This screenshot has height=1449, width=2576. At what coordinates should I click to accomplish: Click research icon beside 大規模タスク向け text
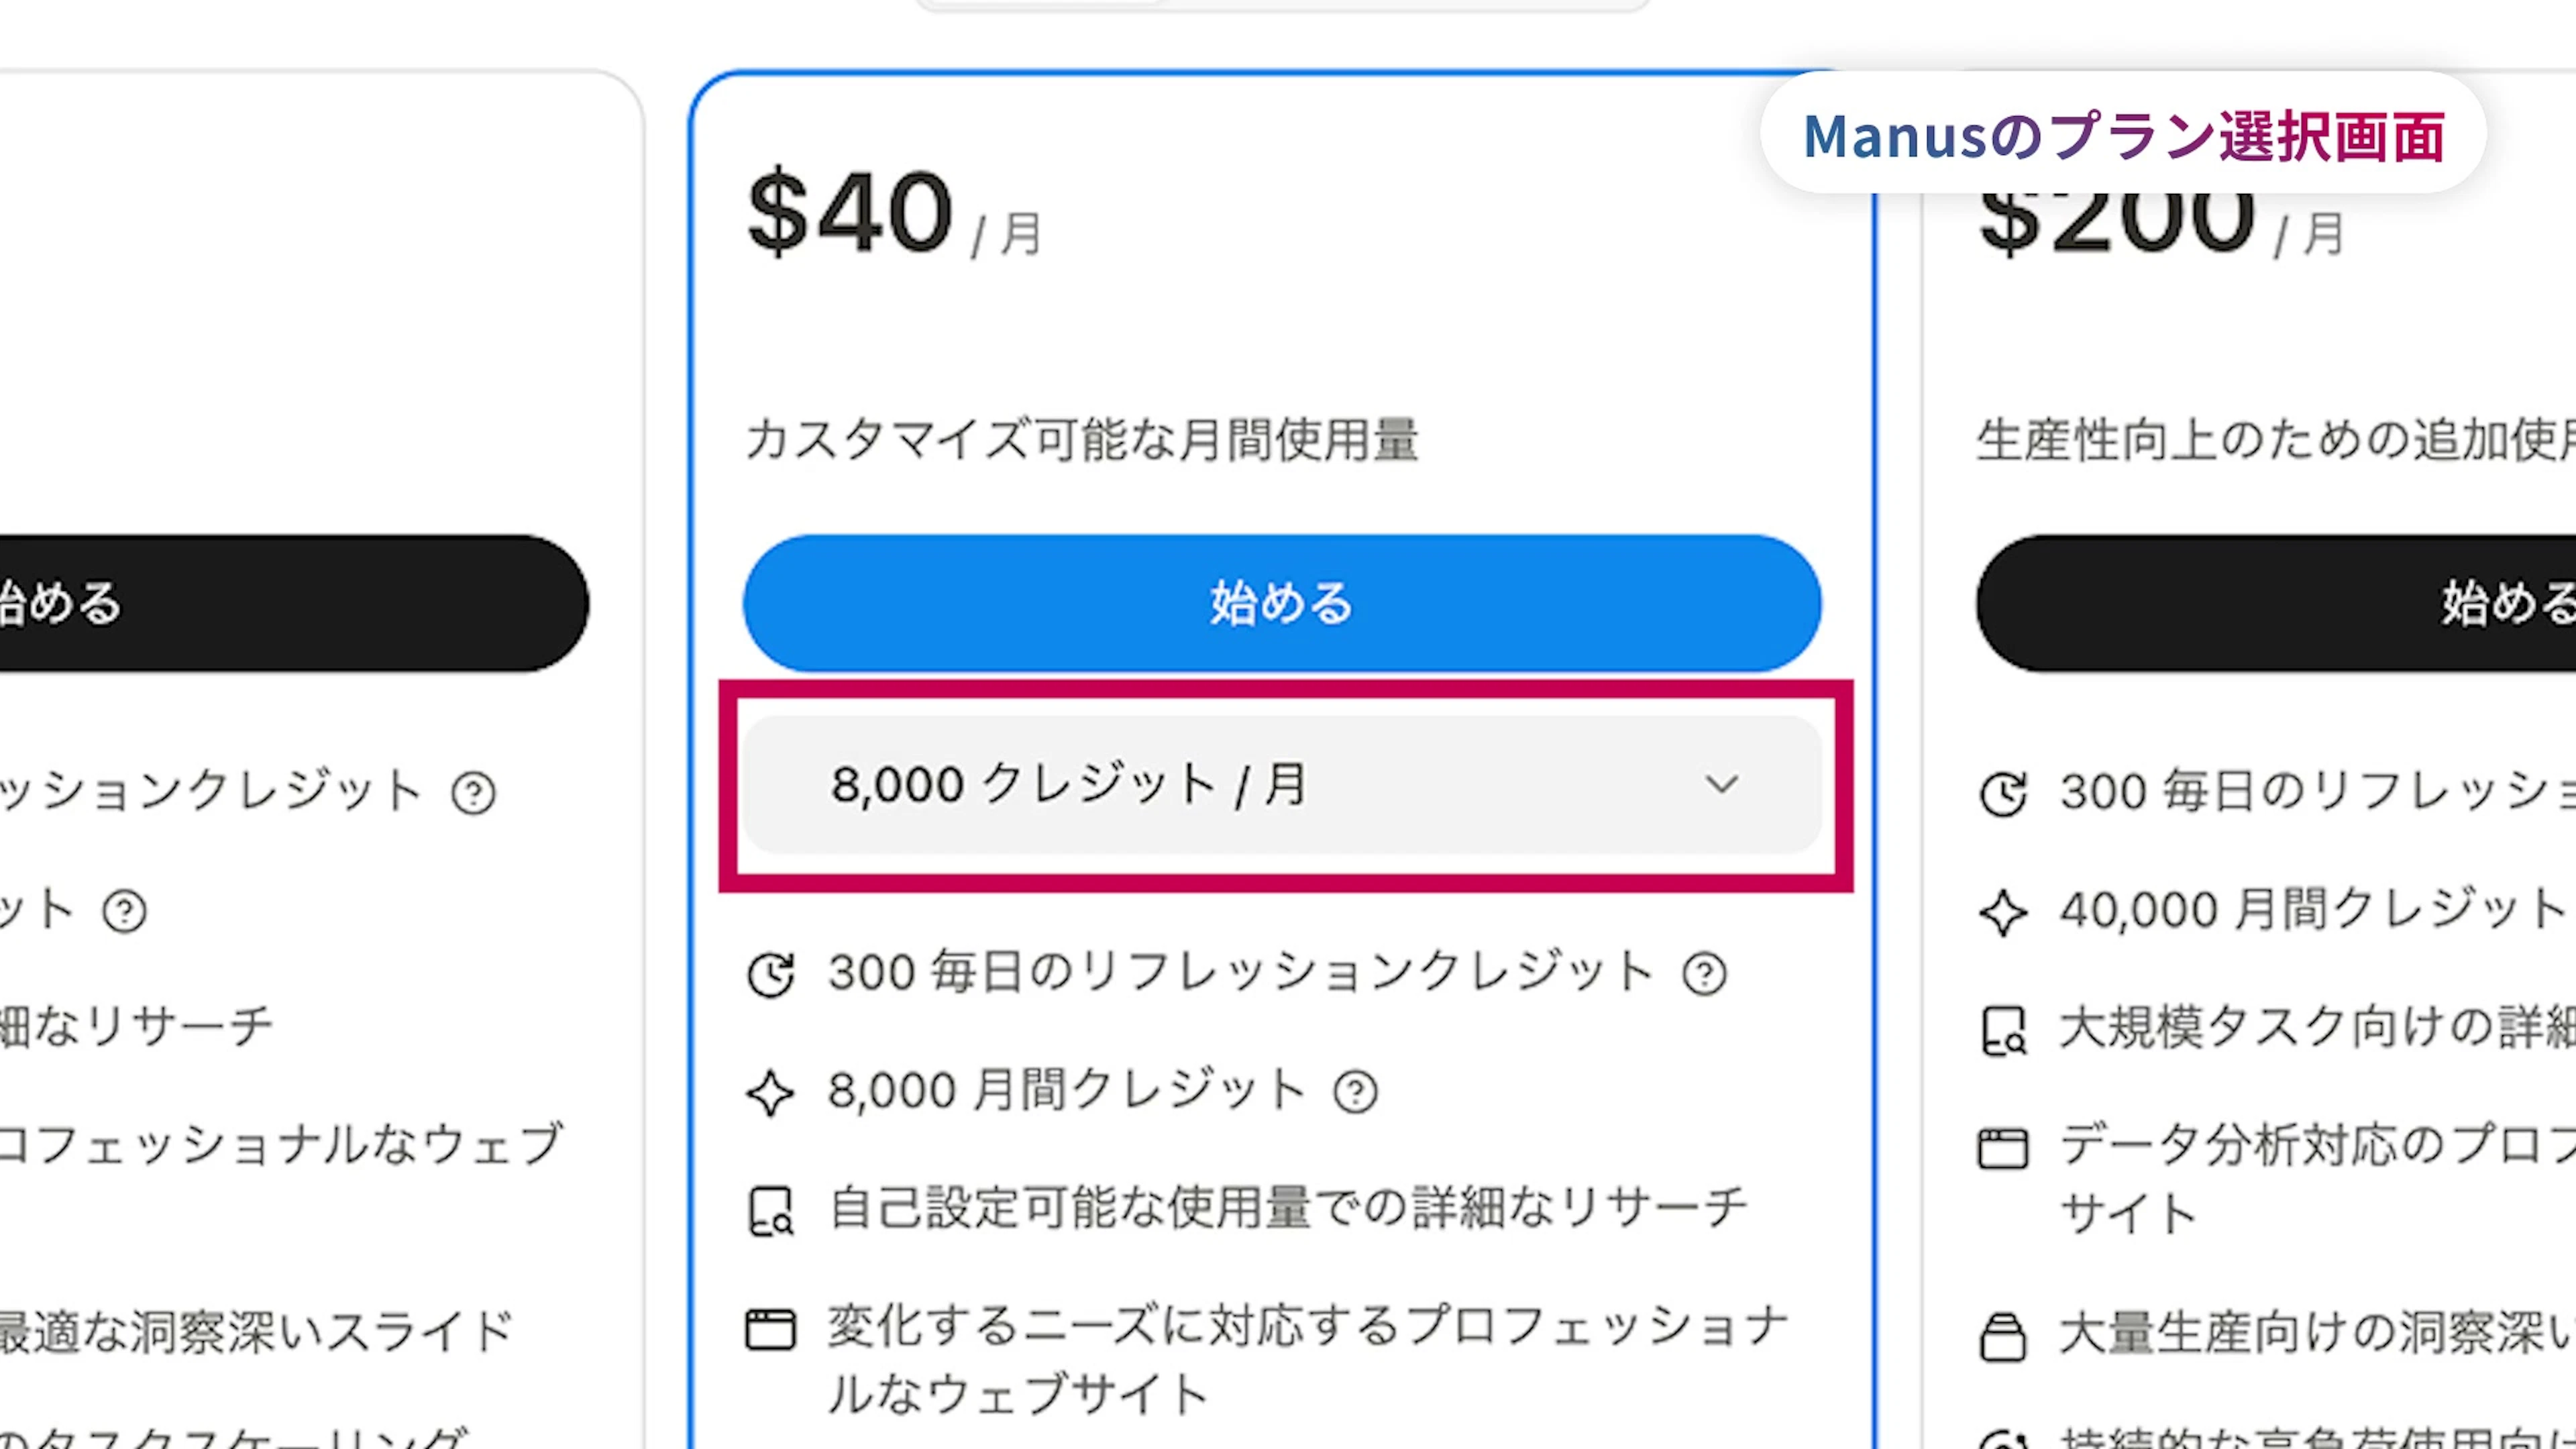2003,1031
